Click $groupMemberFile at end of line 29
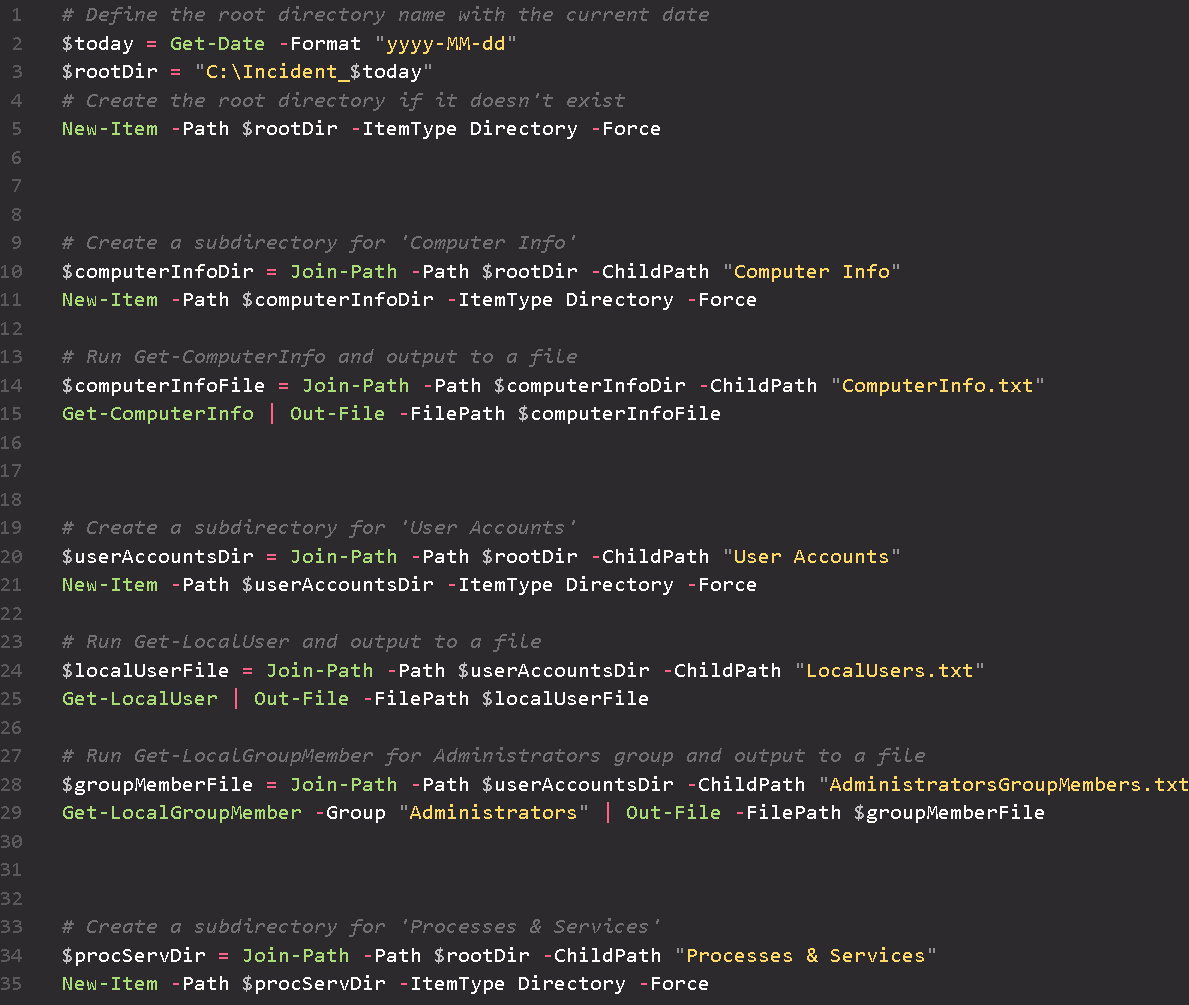The height and width of the screenshot is (1005, 1189). tap(949, 813)
